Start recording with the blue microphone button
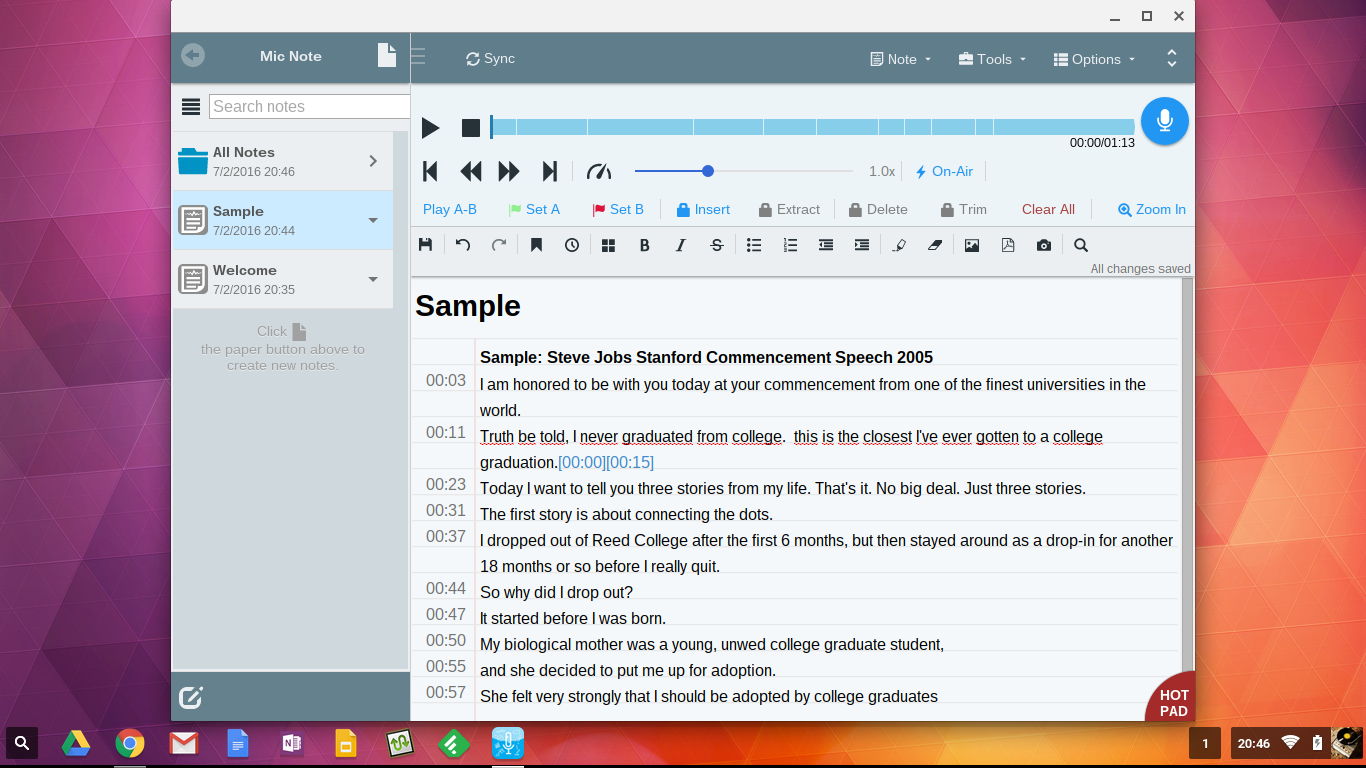 point(1164,122)
